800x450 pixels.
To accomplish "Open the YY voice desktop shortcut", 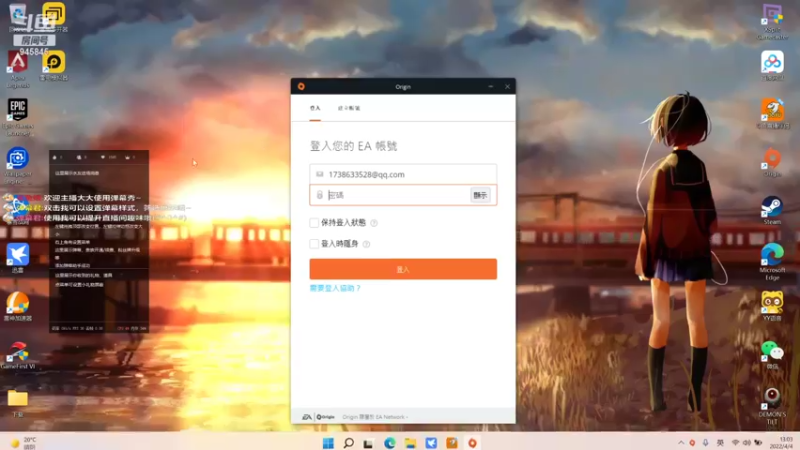I will coord(772,306).
